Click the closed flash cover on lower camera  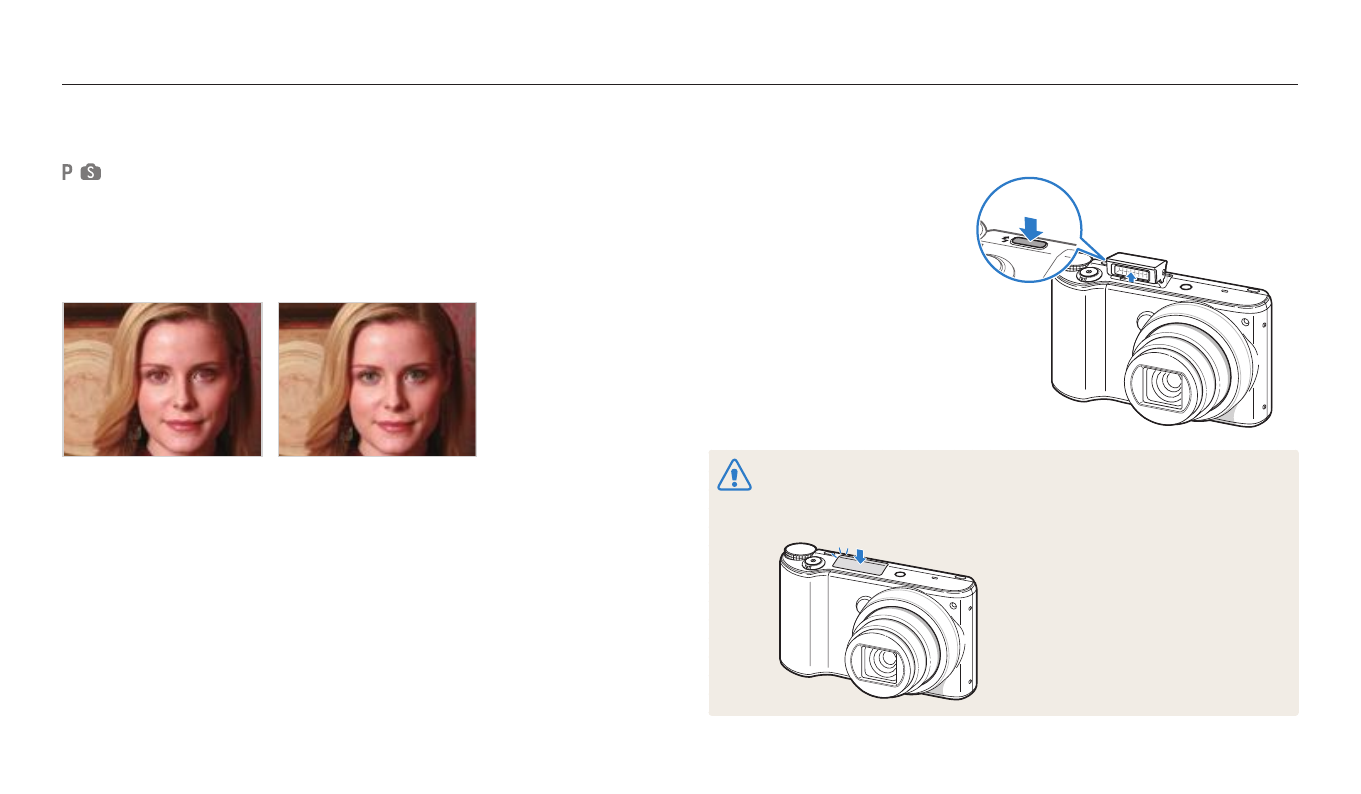[x=858, y=566]
